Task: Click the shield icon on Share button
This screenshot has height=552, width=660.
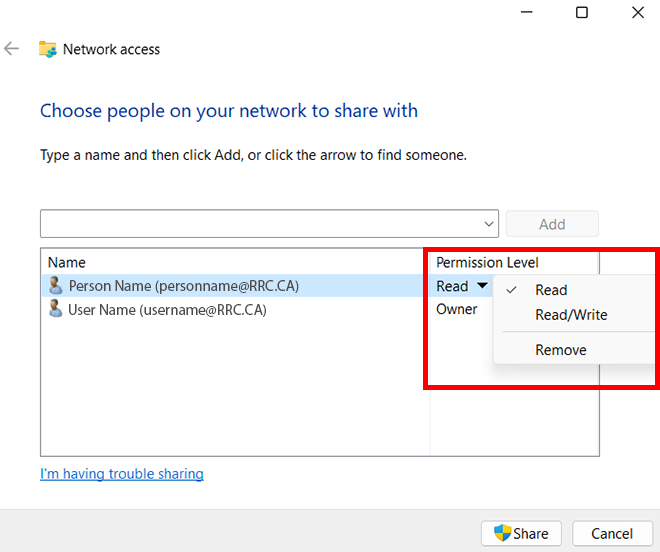Action: tap(502, 533)
